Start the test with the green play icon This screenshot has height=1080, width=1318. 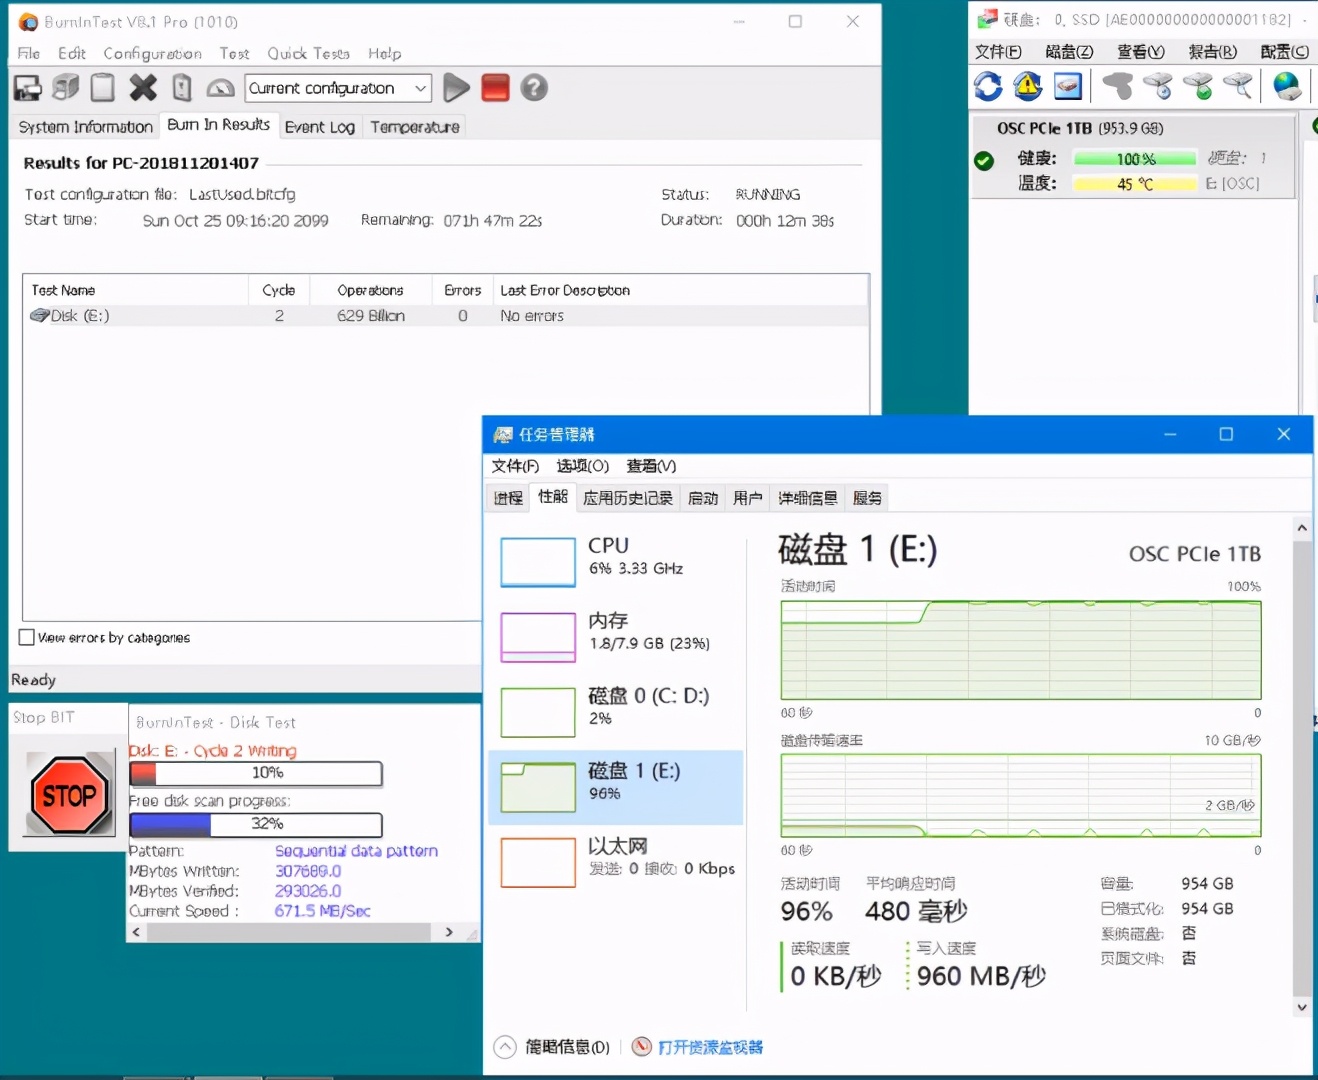pyautogui.click(x=456, y=88)
